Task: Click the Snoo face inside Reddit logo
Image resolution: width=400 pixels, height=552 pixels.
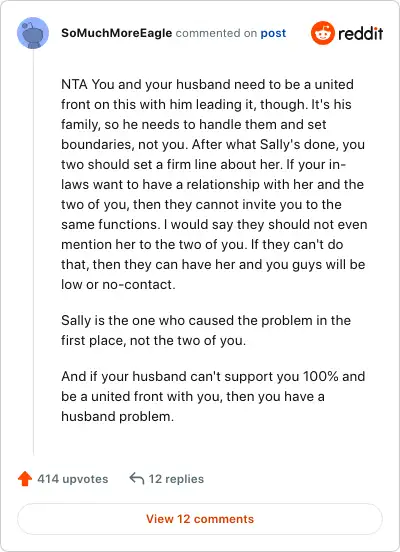Action: [x=323, y=34]
